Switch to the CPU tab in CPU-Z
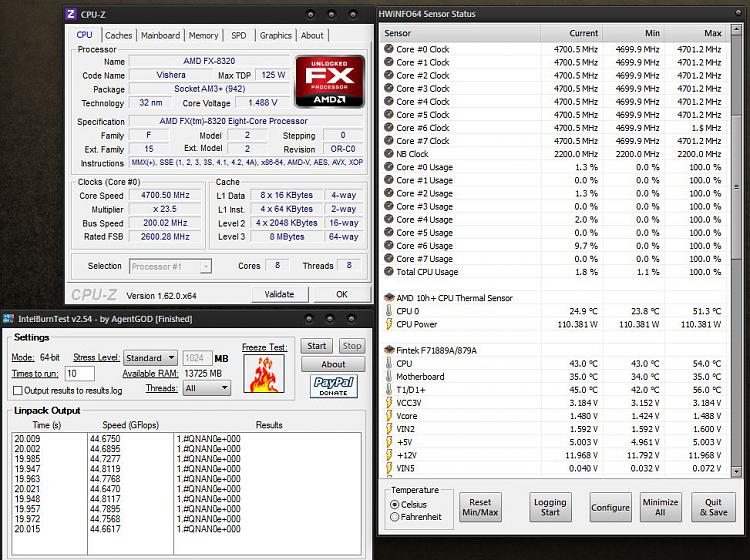Viewport: 750px width, 560px height. click(x=84, y=35)
